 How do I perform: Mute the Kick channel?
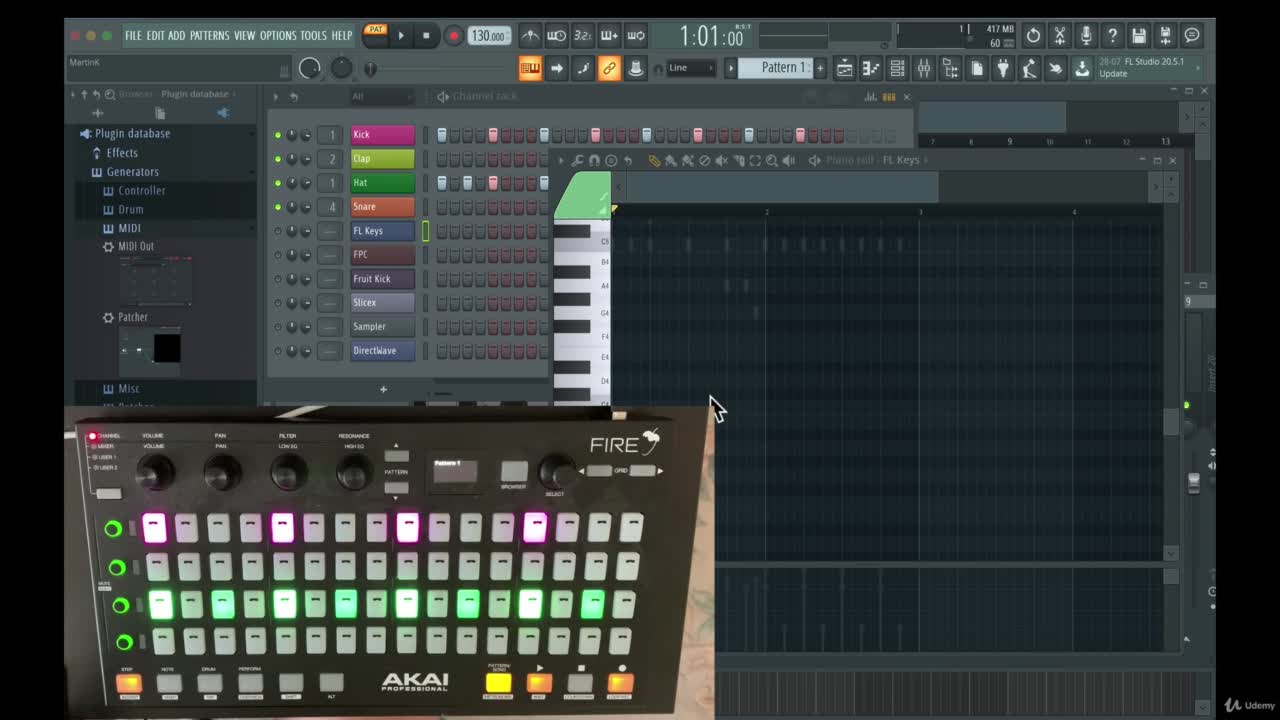pyautogui.click(x=278, y=135)
